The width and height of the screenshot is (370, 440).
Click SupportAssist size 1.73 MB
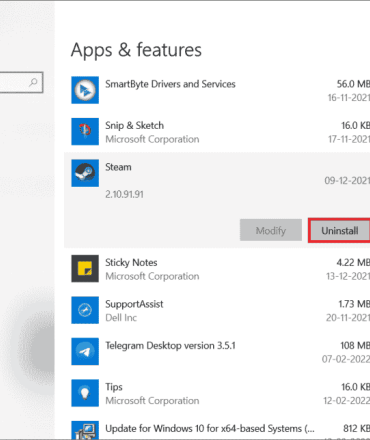click(x=354, y=304)
